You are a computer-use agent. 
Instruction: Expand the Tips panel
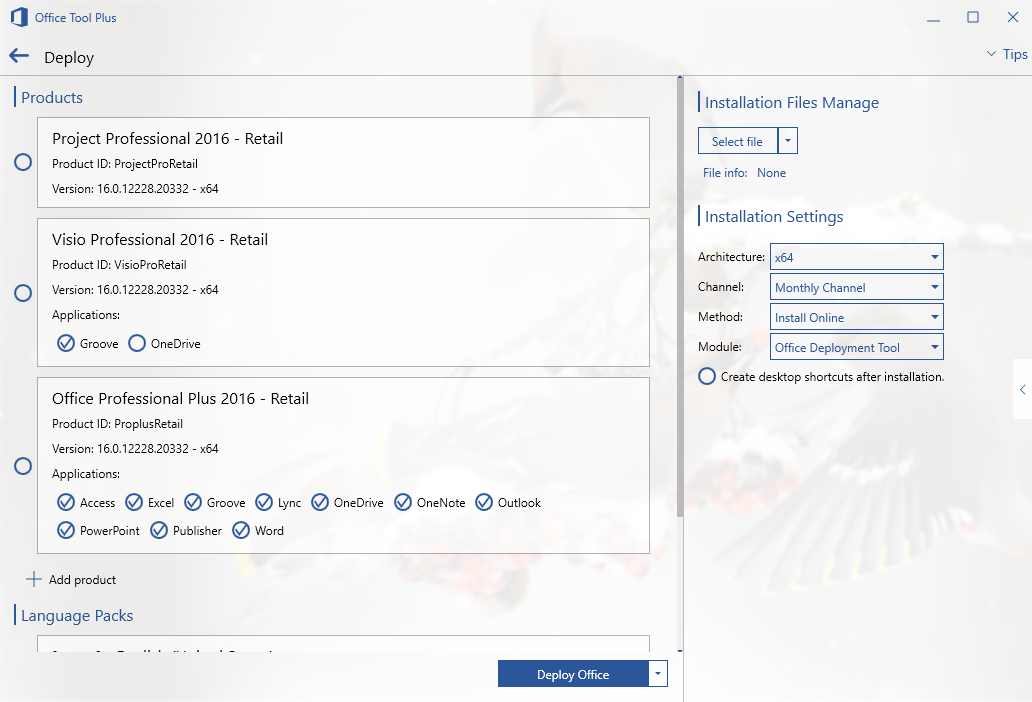tap(1007, 54)
